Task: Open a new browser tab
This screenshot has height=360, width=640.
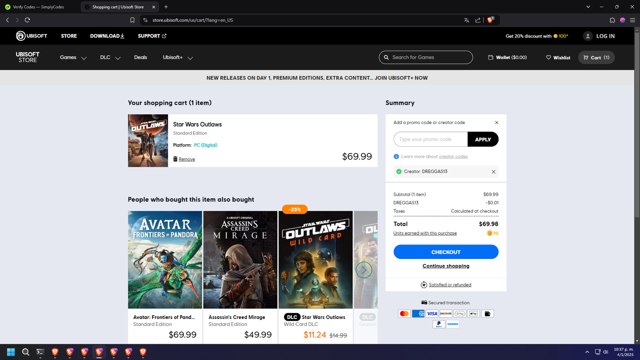Action: (x=166, y=7)
